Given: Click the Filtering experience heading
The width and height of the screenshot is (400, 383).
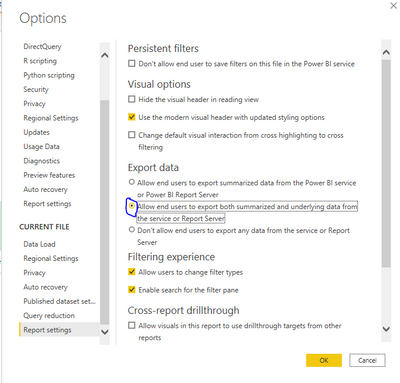Looking at the screenshot, I should click(171, 257).
